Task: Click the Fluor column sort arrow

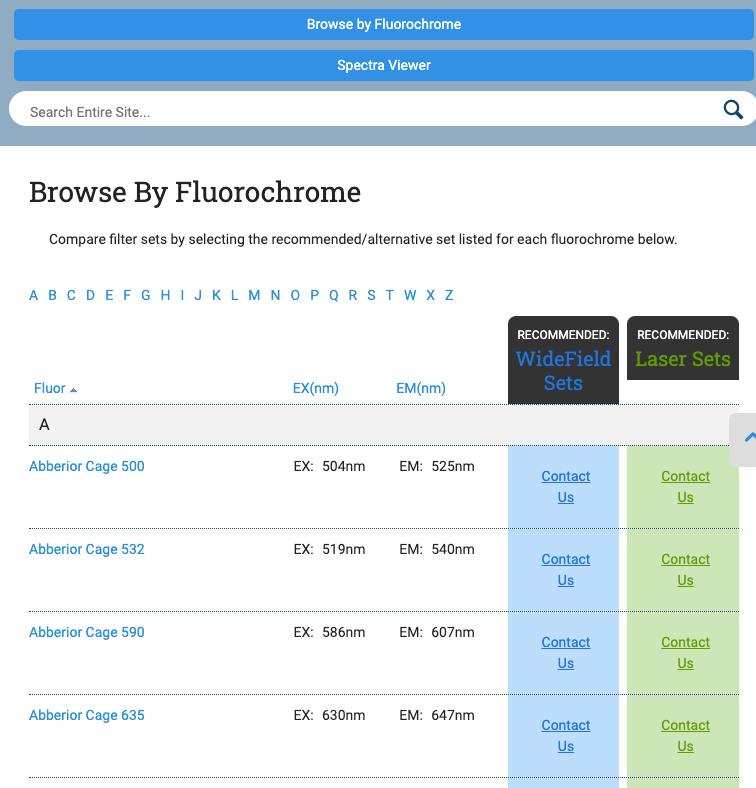Action: click(x=73, y=389)
